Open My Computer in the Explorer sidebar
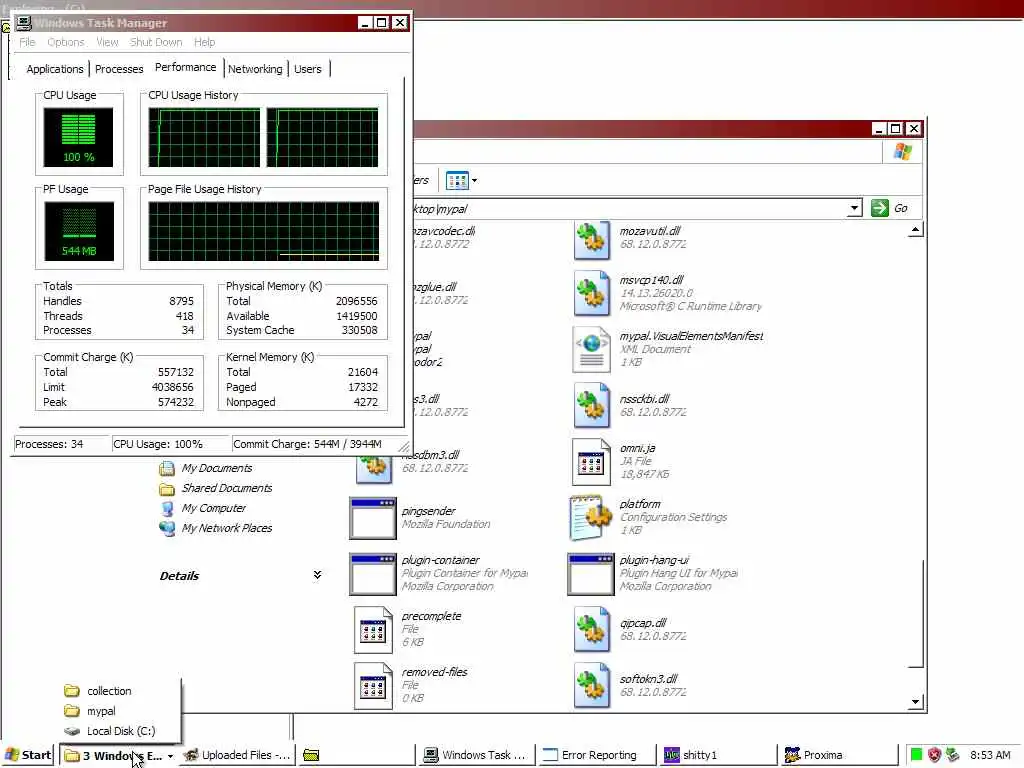This screenshot has height=768, width=1024. click(x=203, y=508)
